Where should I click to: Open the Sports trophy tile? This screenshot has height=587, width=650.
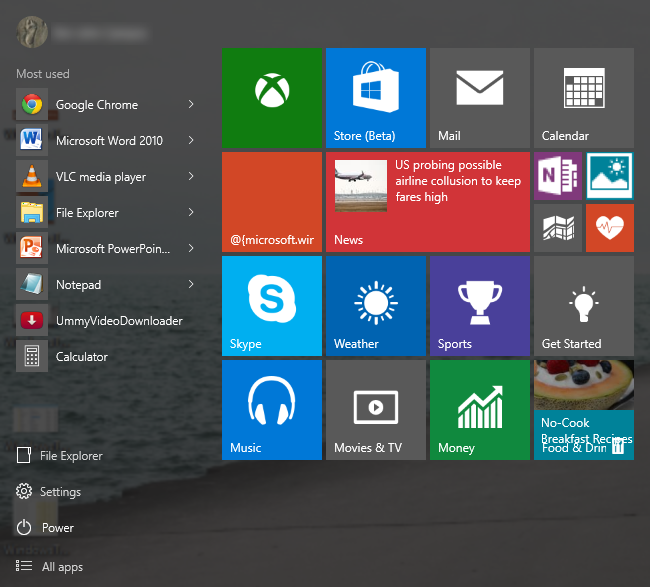pos(480,306)
